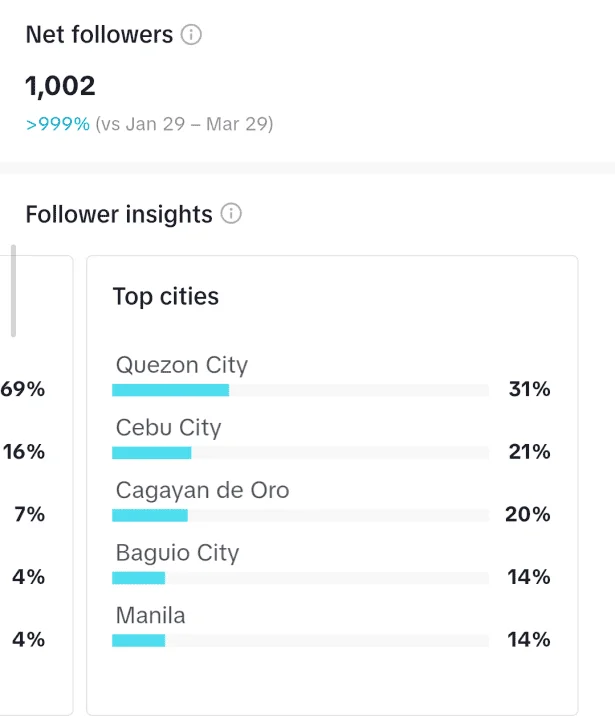Select the Cagayan de Oro 20% value
Screen dimensions: 615x720
click(527, 514)
